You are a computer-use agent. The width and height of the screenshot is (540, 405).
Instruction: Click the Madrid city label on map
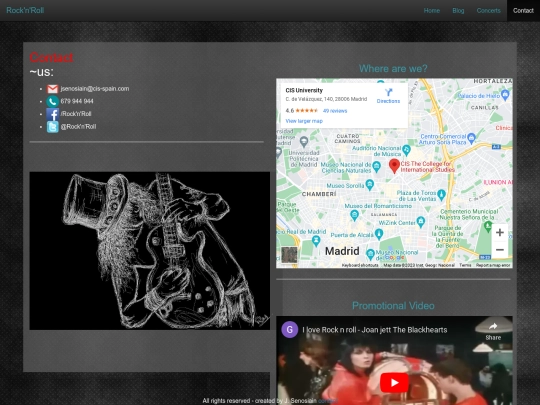tap(342, 251)
